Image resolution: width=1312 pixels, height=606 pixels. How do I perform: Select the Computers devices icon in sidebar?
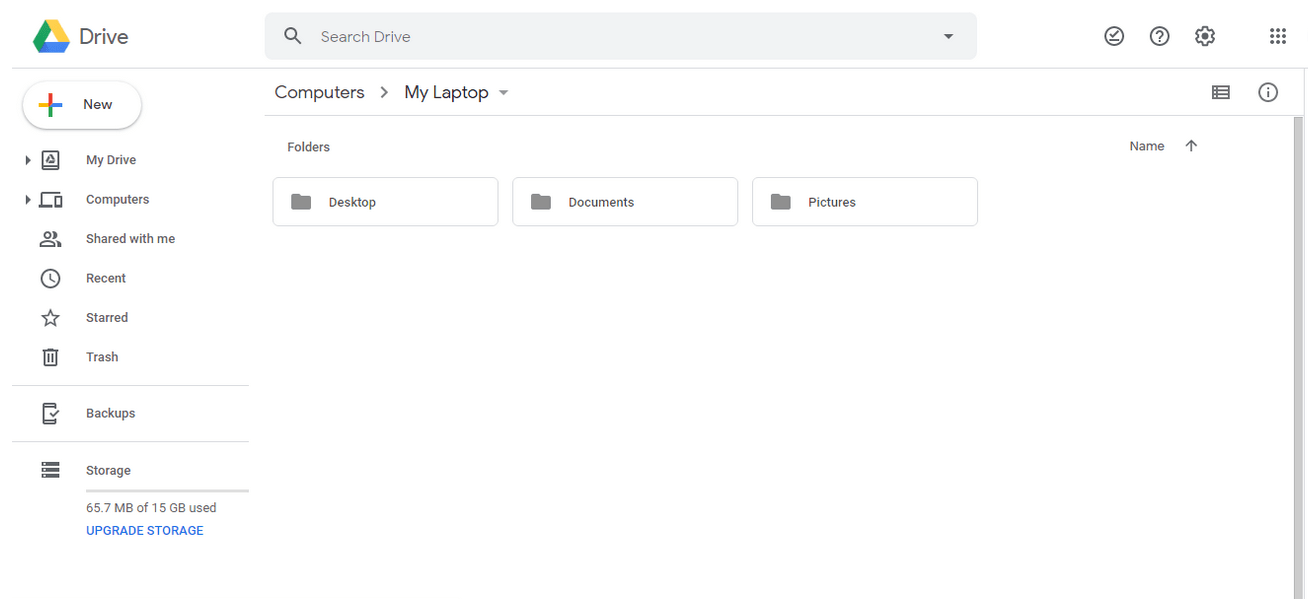51,200
